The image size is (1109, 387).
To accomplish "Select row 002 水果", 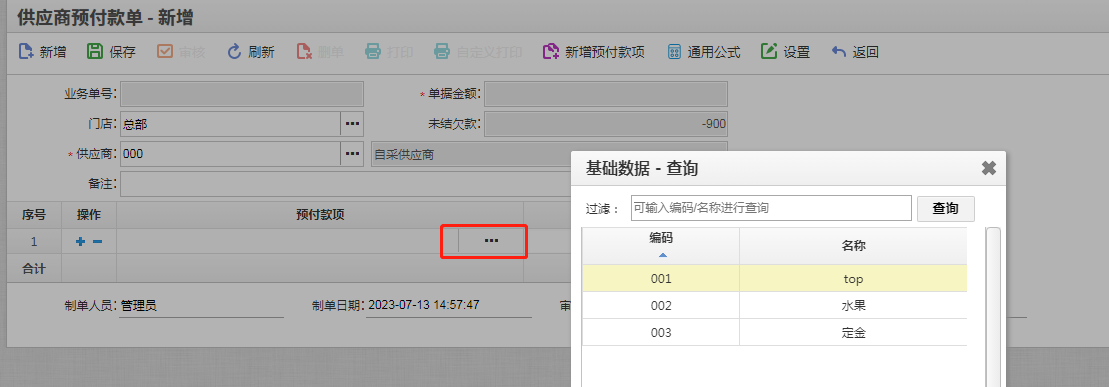I will pos(774,306).
